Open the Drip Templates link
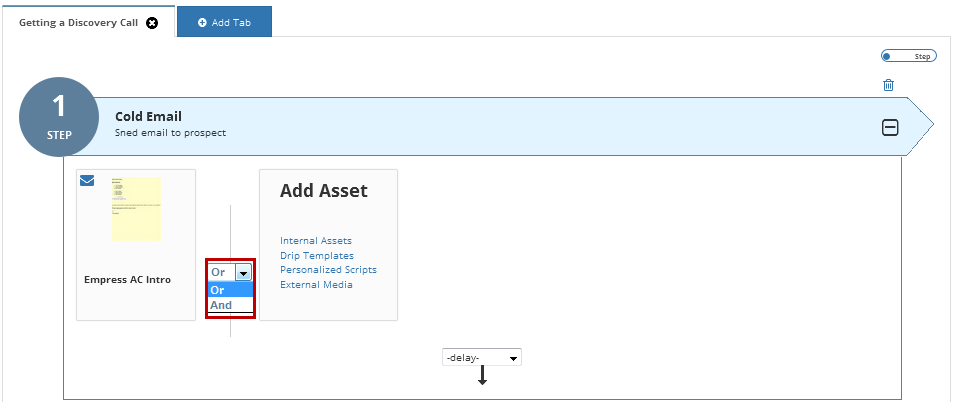 point(317,256)
